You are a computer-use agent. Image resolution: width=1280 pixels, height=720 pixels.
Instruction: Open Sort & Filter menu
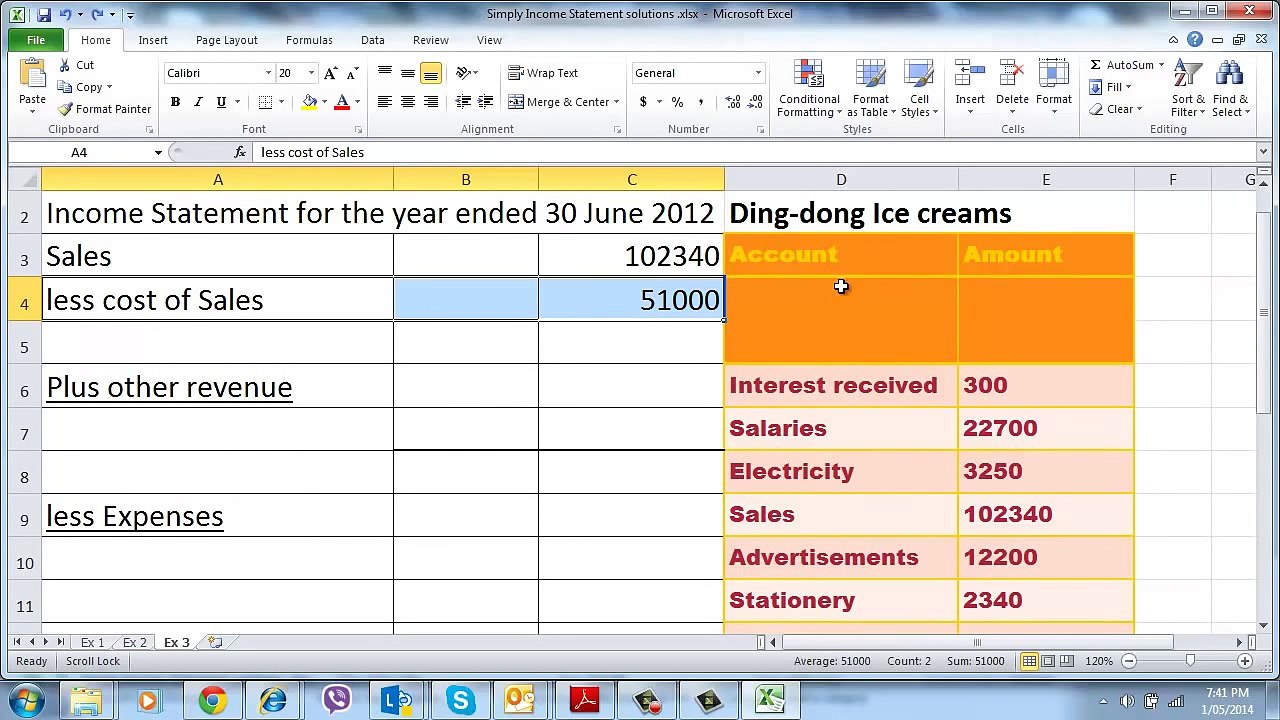(1188, 88)
